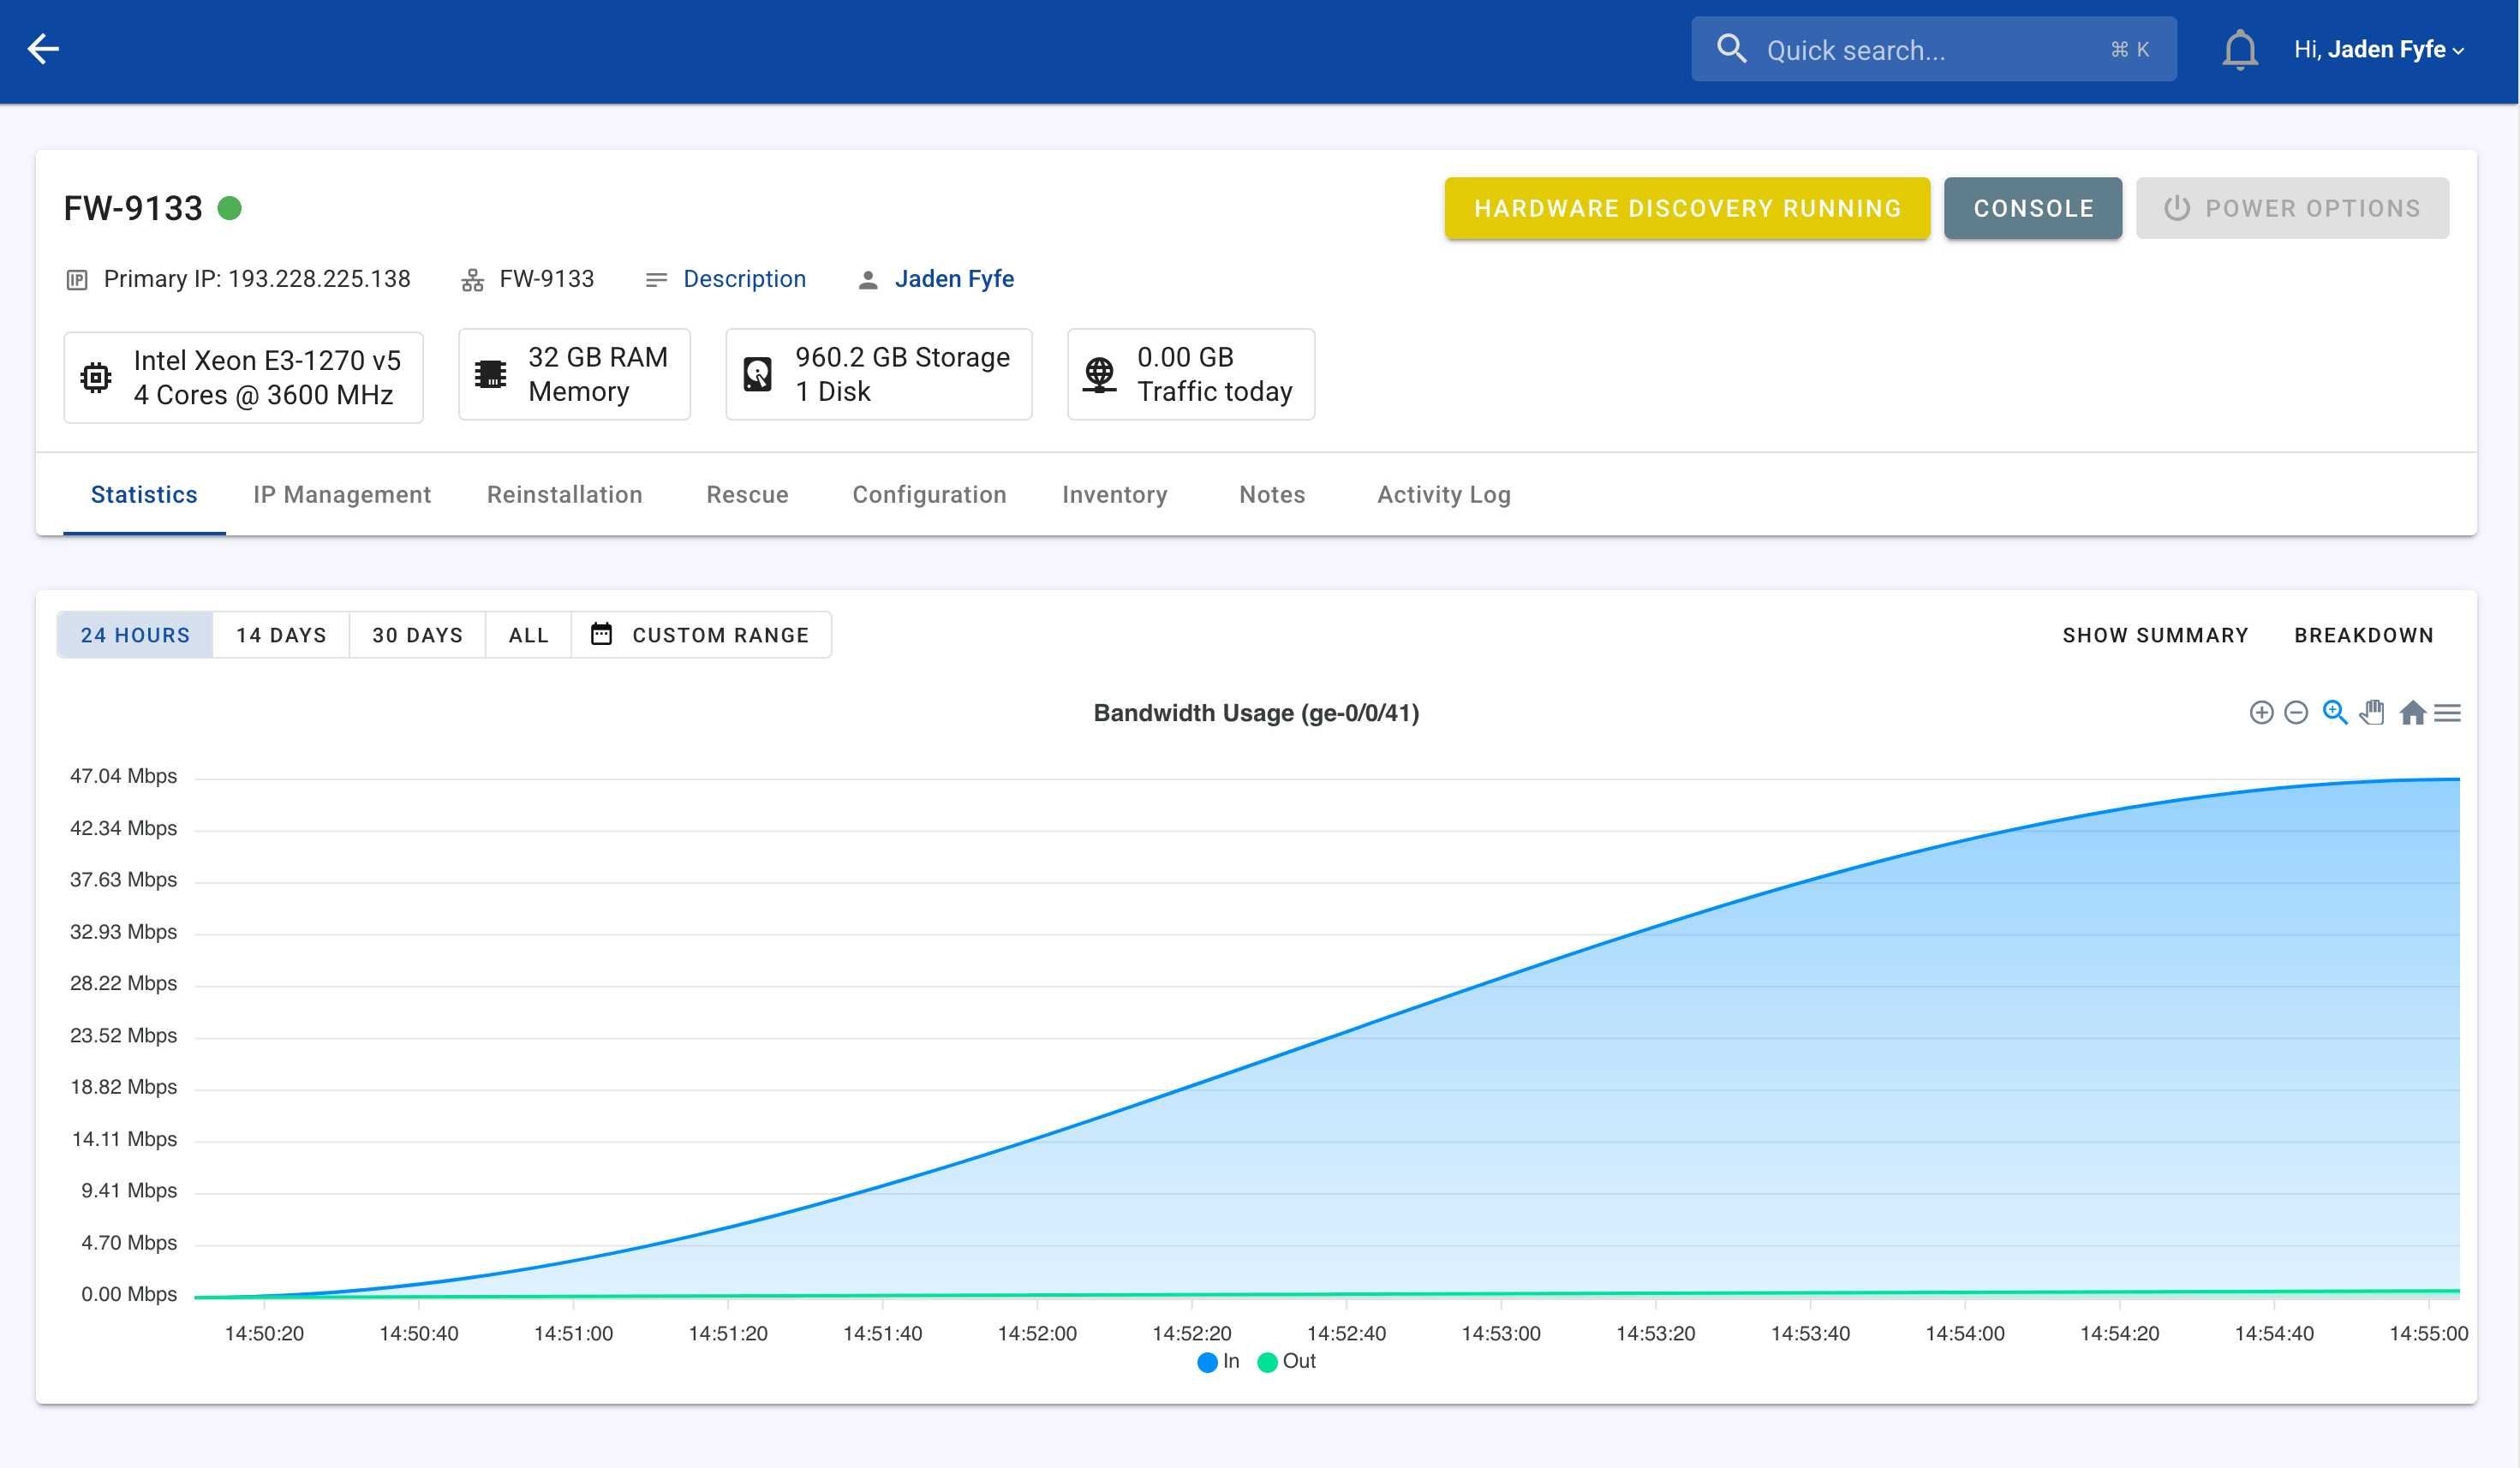Open the Reinstallation tab
This screenshot has width=2520, height=1468.
coord(565,495)
